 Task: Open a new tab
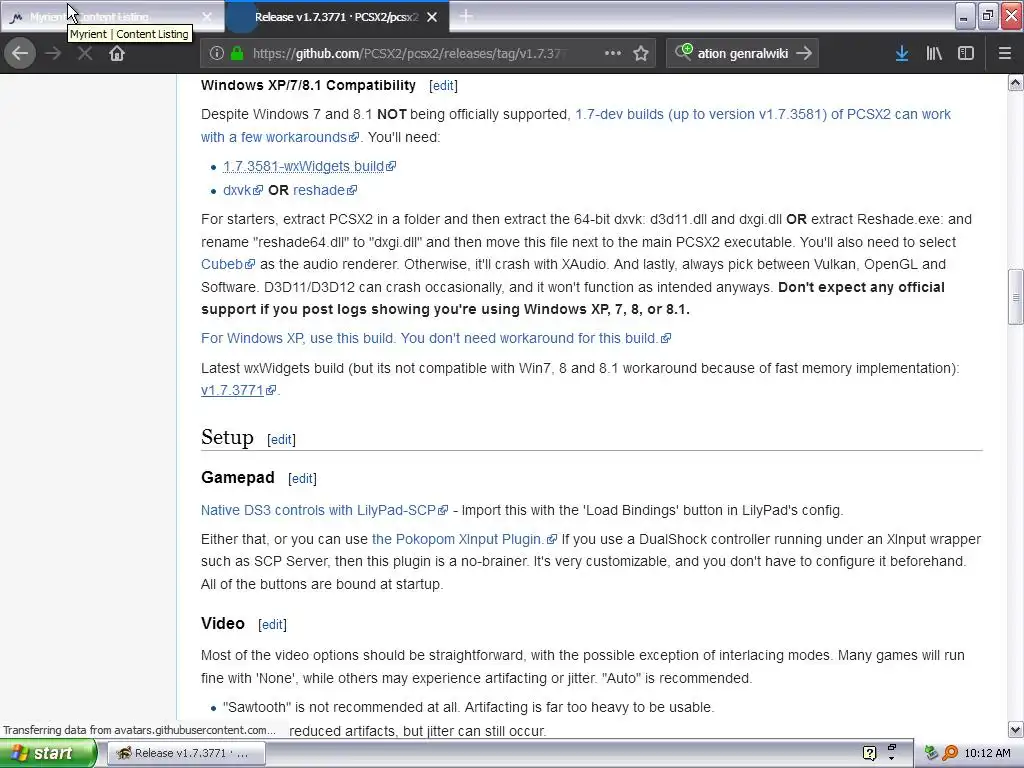tap(466, 16)
